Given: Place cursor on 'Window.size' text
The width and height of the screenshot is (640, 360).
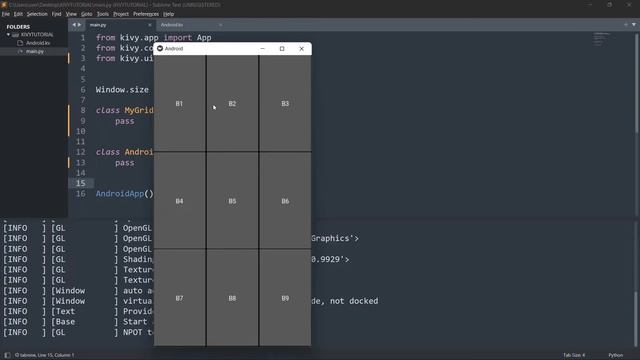Looking at the screenshot, I should [x=122, y=90].
